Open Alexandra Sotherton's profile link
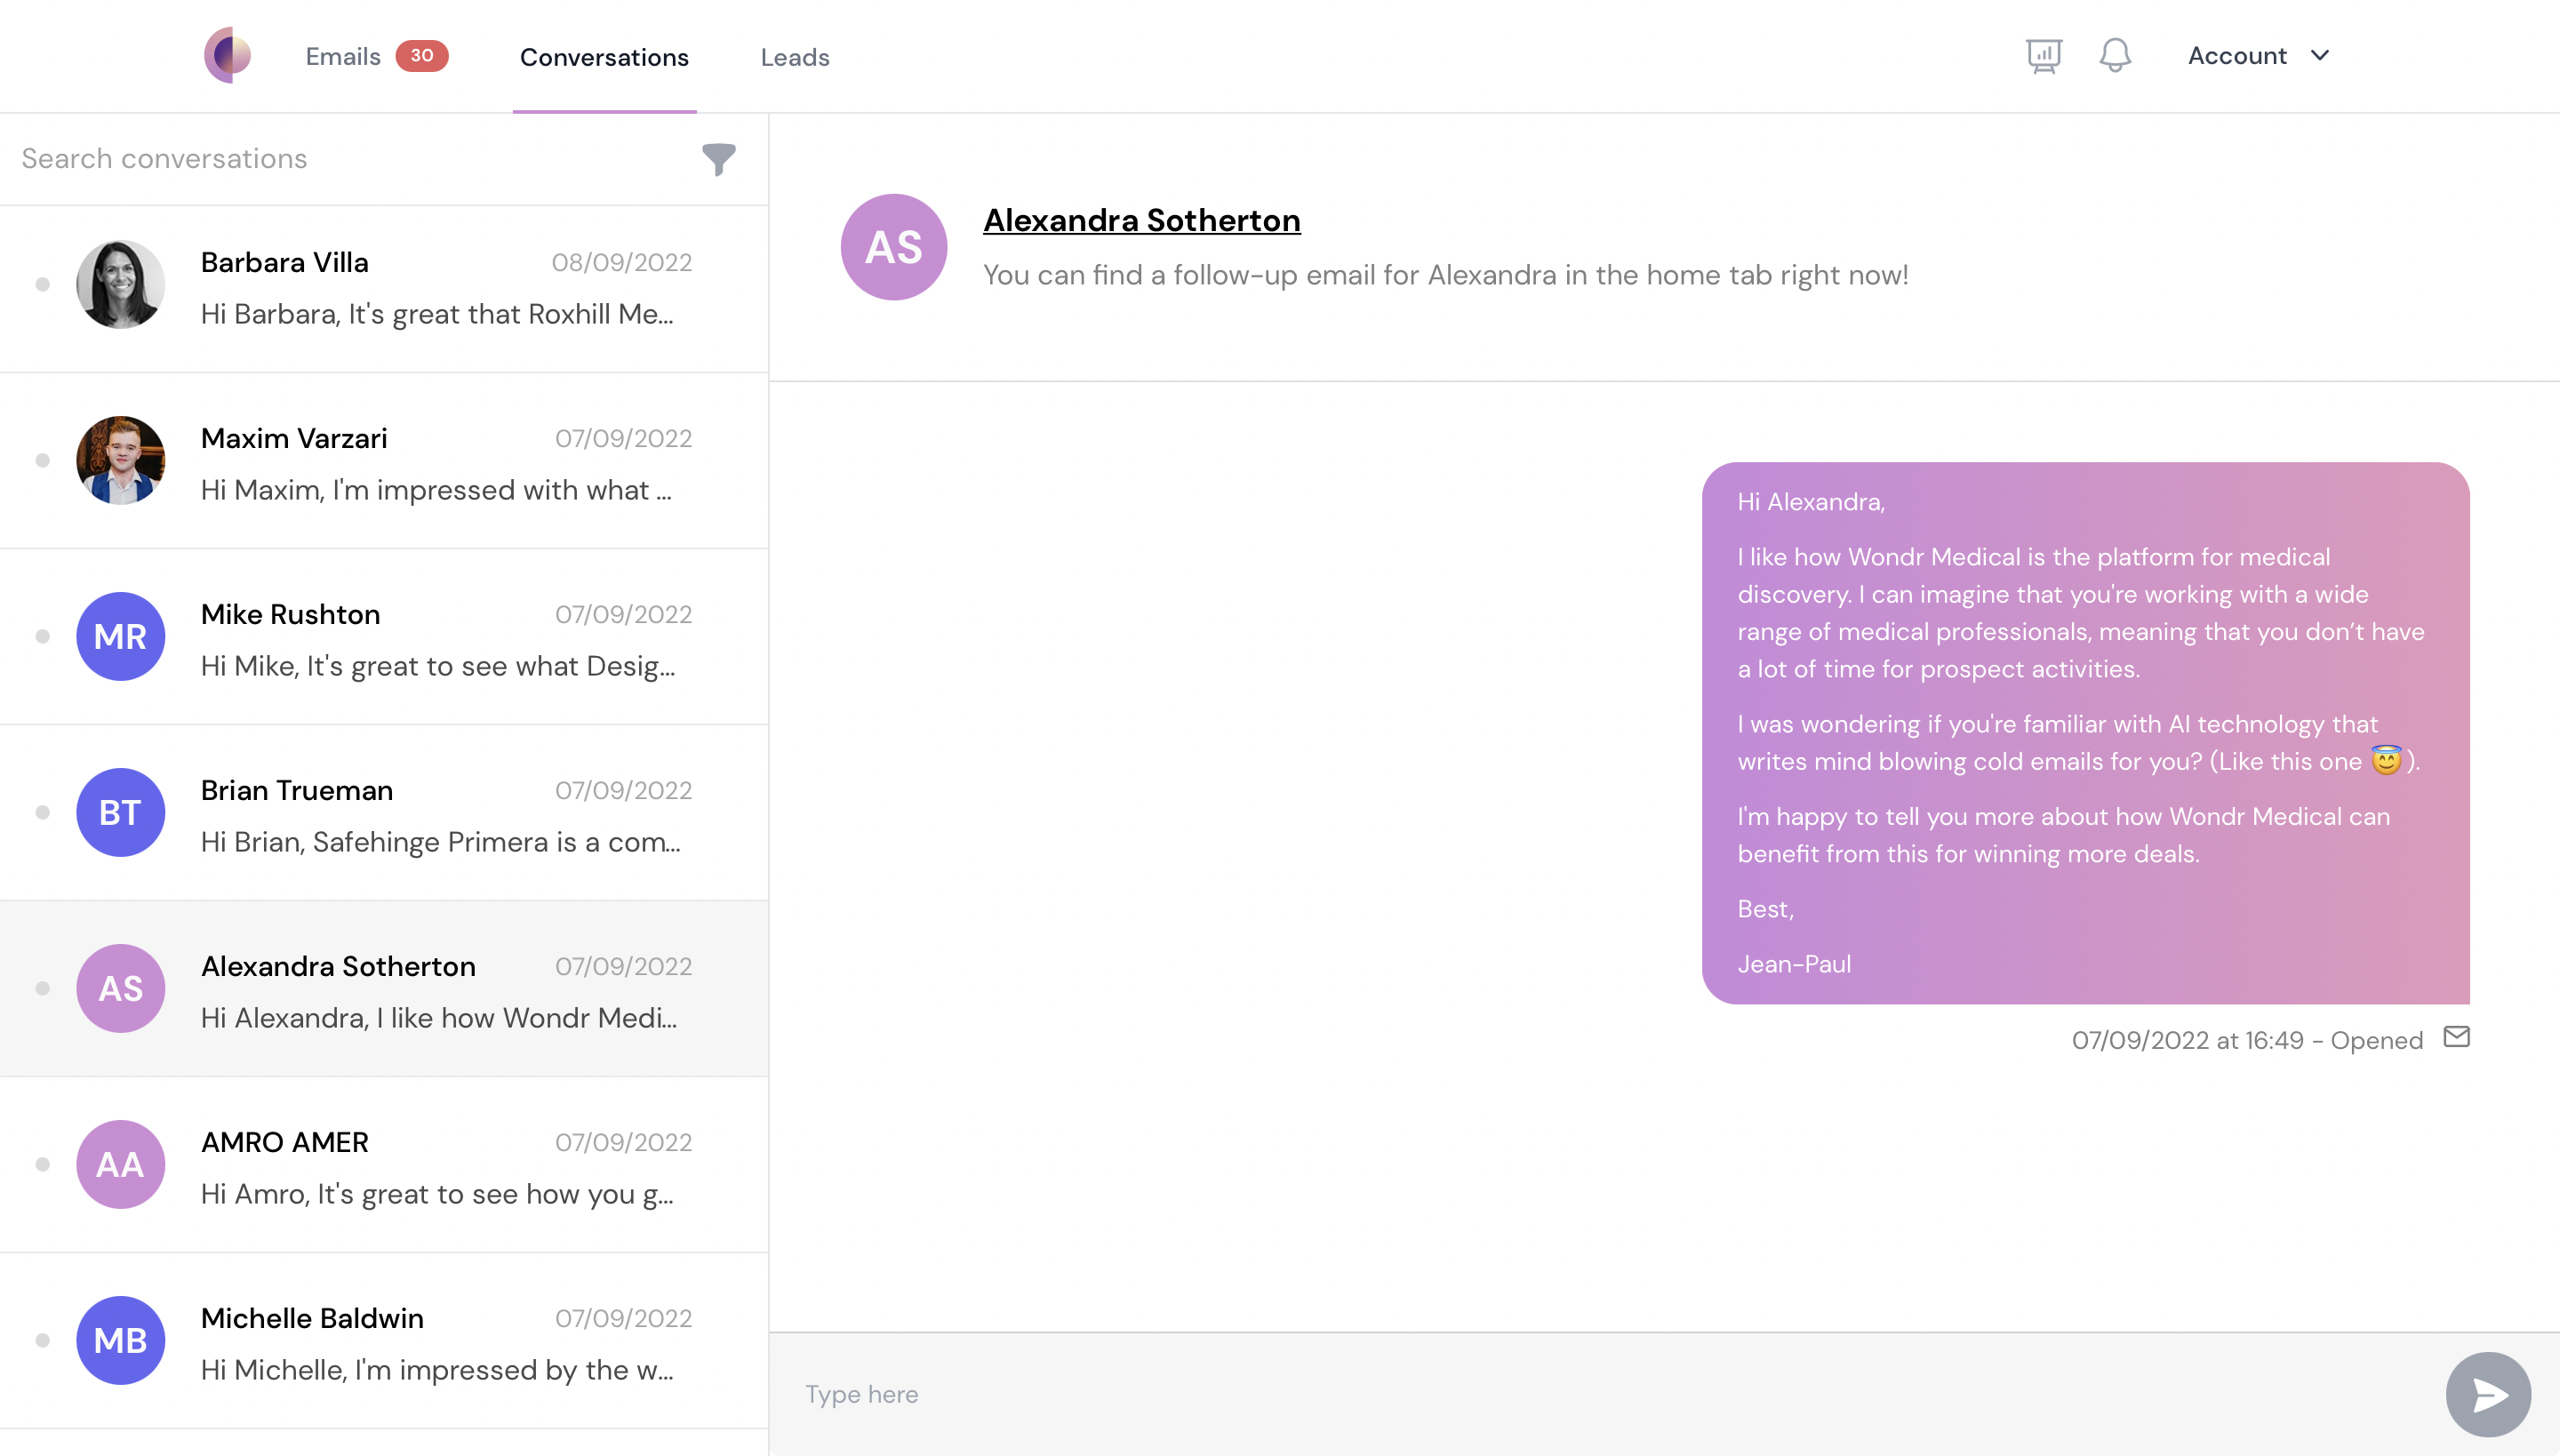The width and height of the screenshot is (2560, 1456). [x=1142, y=220]
